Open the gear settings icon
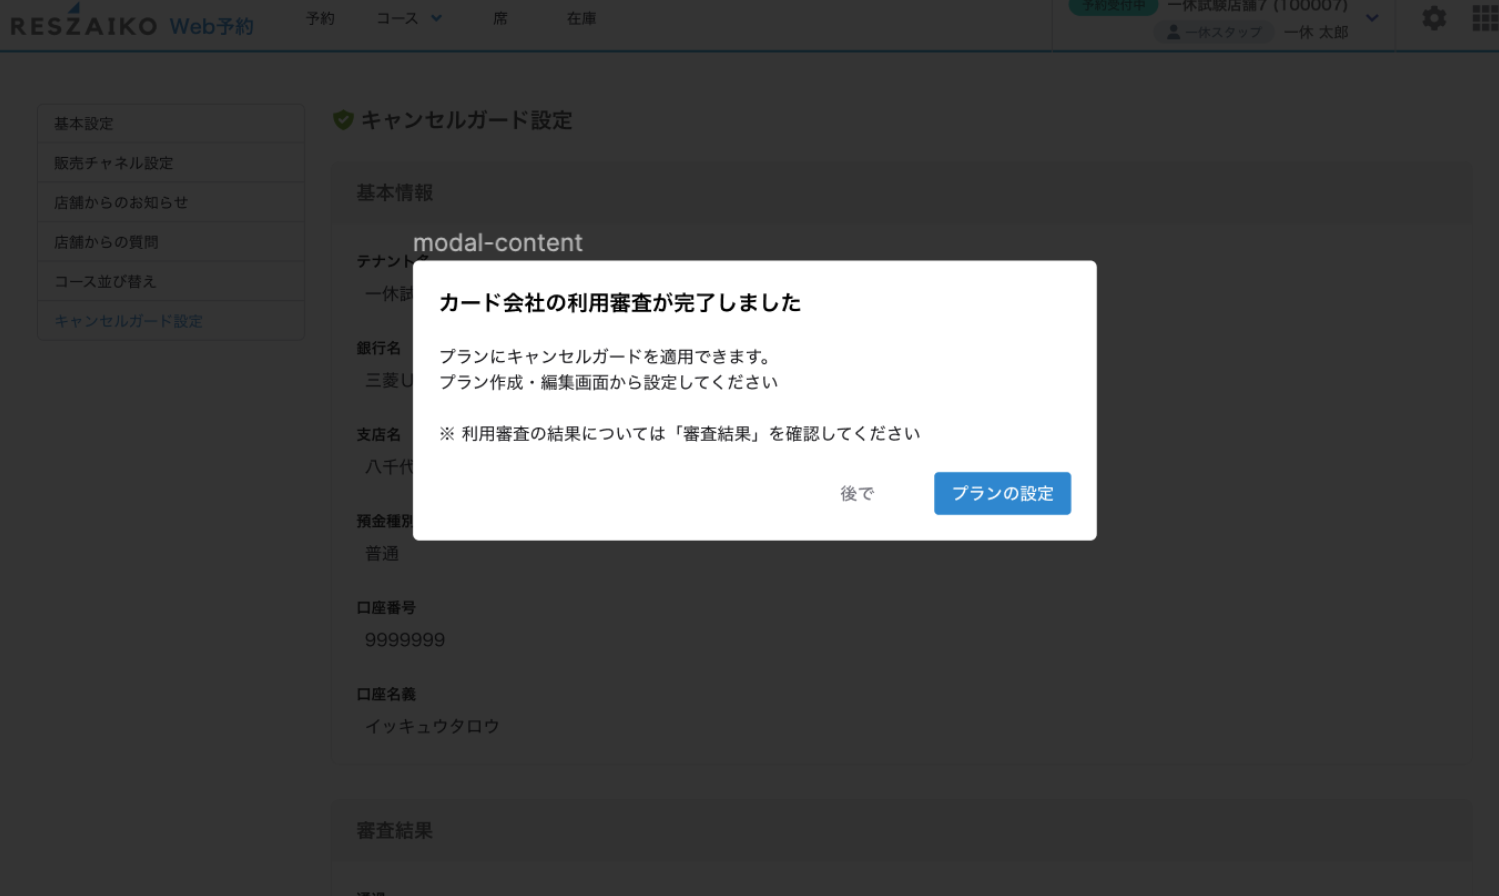This screenshot has height=896, width=1499. [x=1434, y=18]
